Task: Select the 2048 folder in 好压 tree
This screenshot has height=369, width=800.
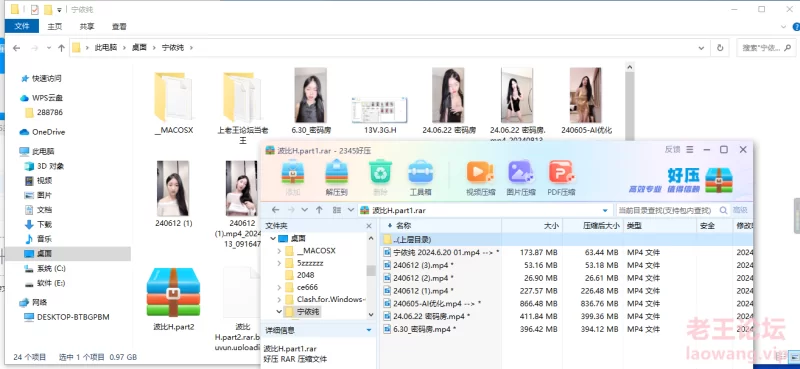Action: pos(299,275)
